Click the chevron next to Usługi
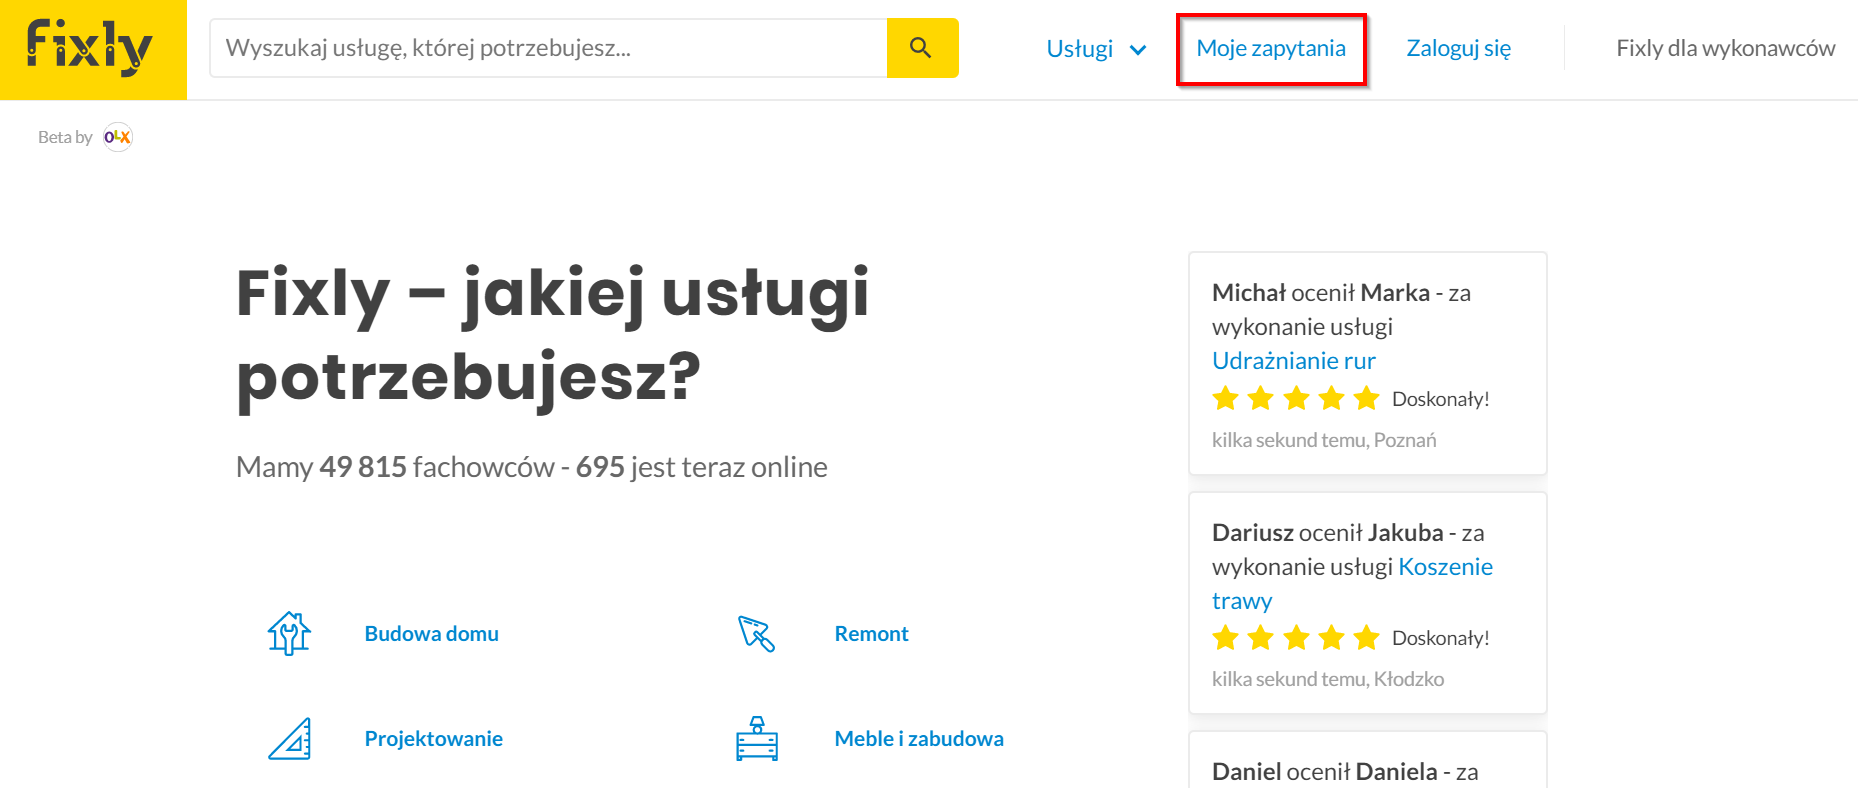The height and width of the screenshot is (788, 1858). [x=1137, y=50]
